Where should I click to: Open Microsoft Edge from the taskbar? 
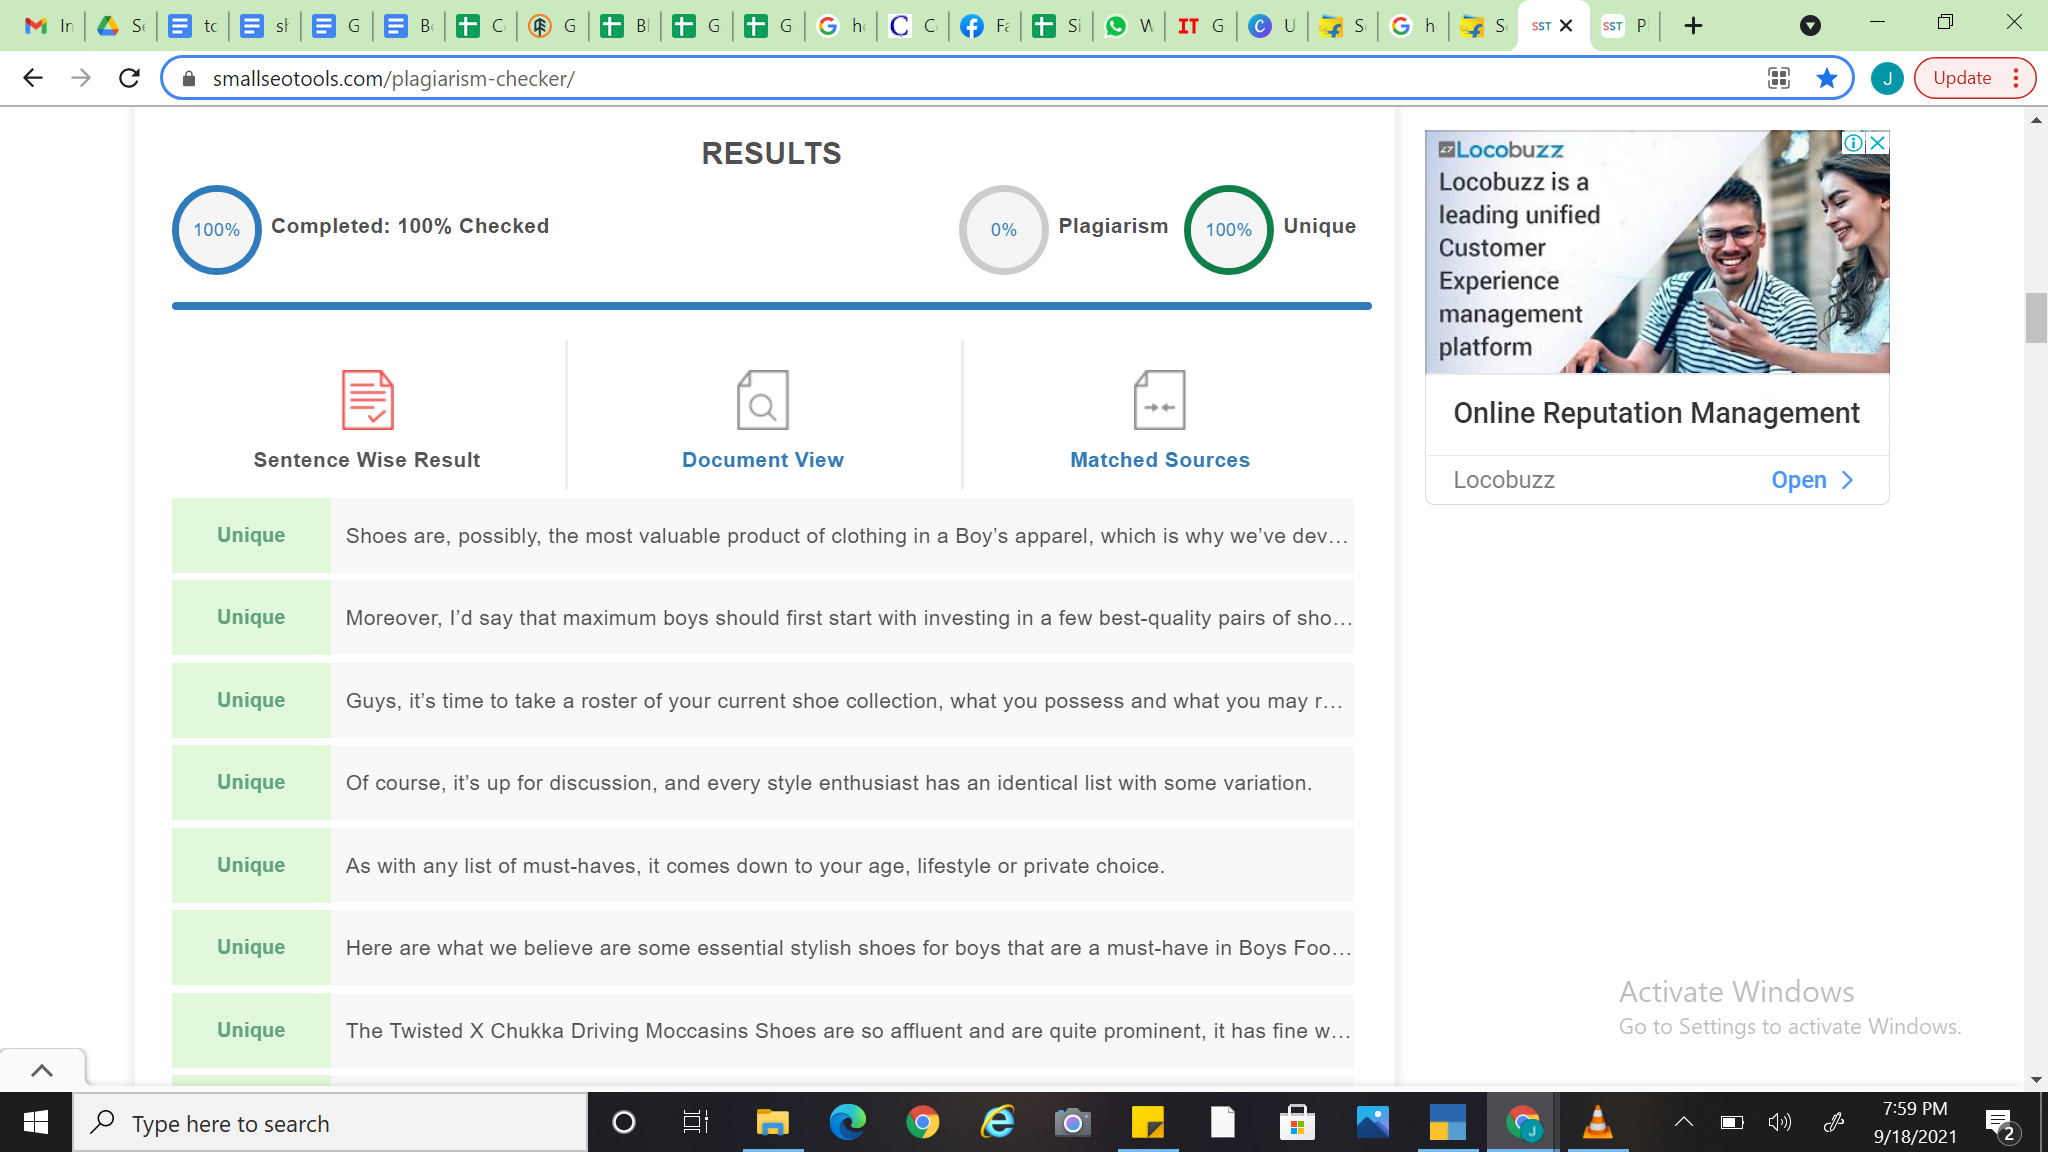click(x=847, y=1123)
